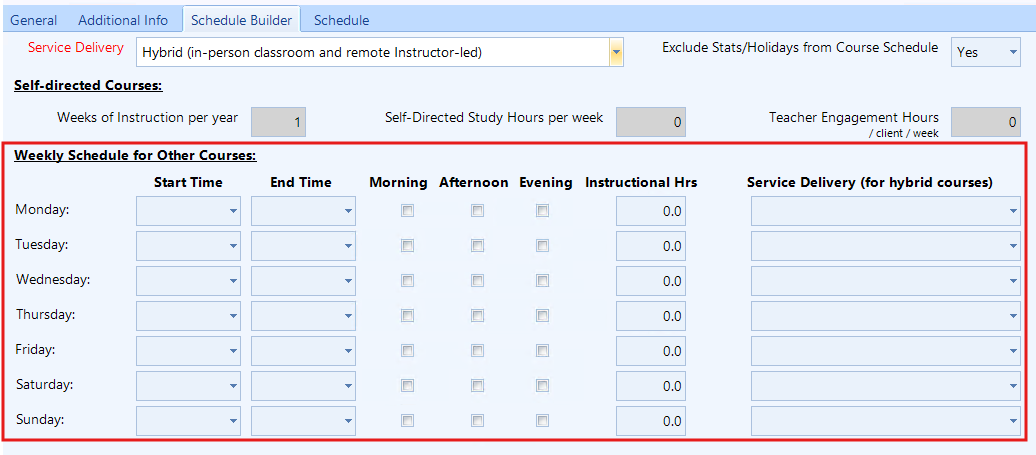Check Wednesday Morning checkbox
Viewport: 1036px width, 455px height.
tap(408, 281)
